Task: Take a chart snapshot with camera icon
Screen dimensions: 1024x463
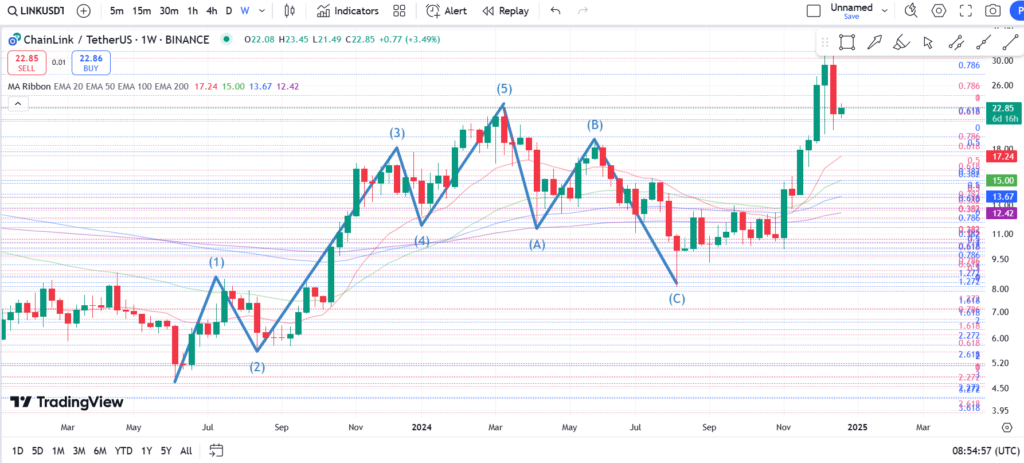Action: [x=993, y=11]
